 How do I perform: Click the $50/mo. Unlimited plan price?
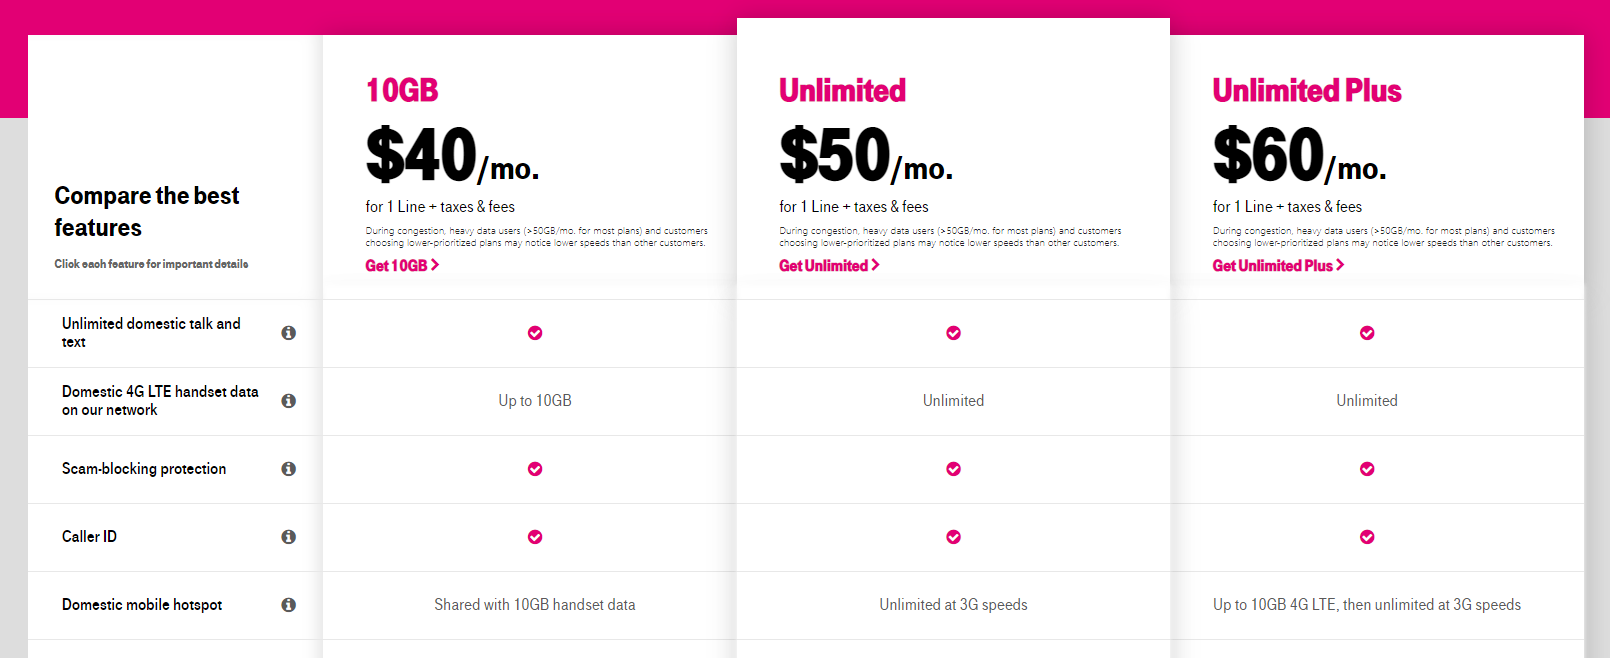(866, 157)
